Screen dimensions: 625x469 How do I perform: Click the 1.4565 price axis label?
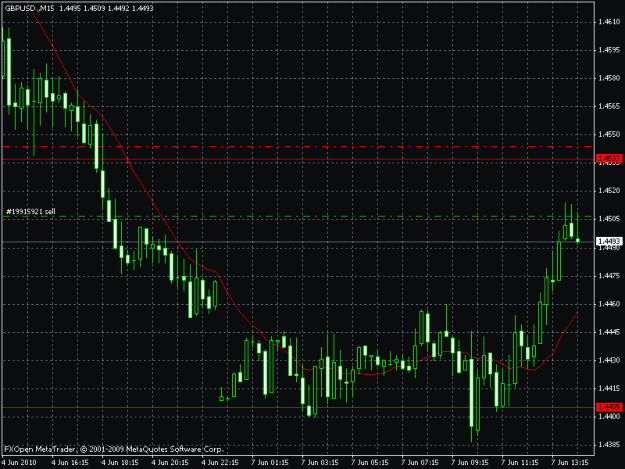tap(609, 106)
